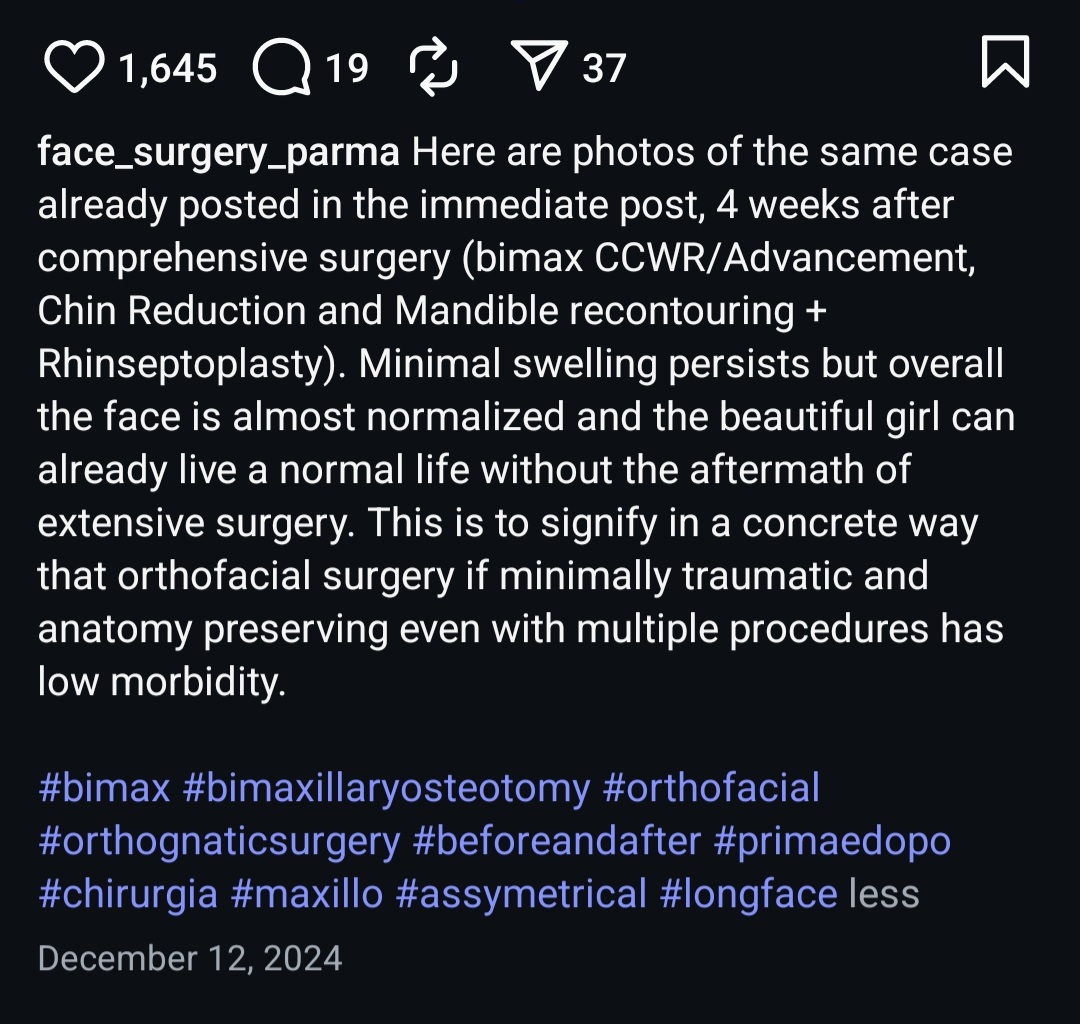Open the #primaedopo hashtag
The image size is (1080, 1024).
pyautogui.click(x=832, y=841)
